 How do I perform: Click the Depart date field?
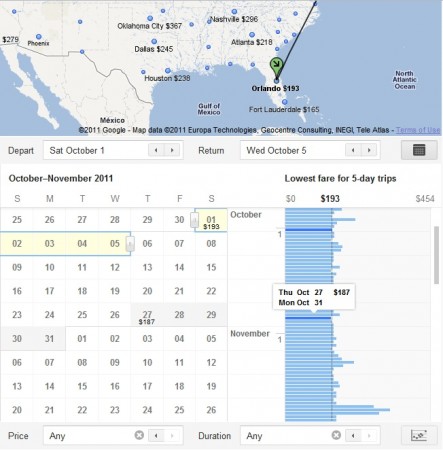[113, 150]
